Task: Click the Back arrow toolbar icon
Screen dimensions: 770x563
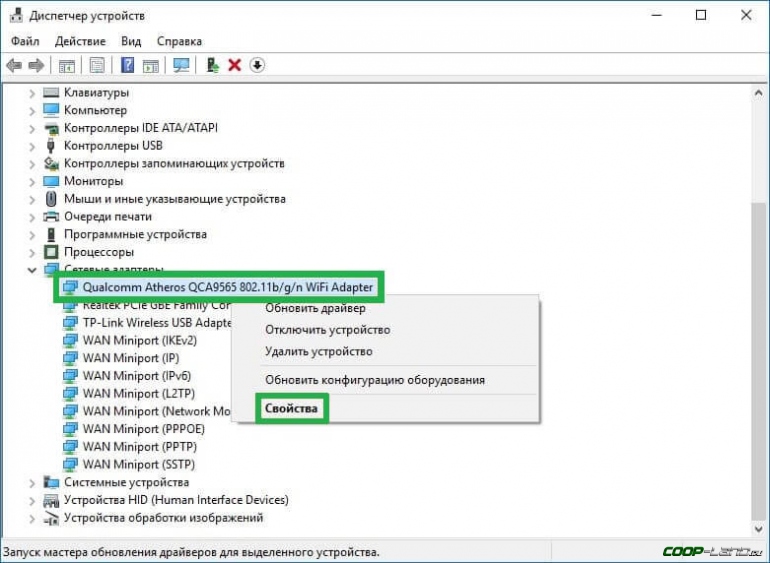Action: click(x=14, y=65)
